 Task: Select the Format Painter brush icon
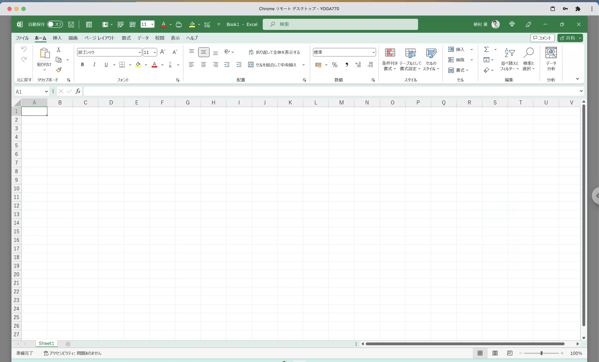[58, 69]
